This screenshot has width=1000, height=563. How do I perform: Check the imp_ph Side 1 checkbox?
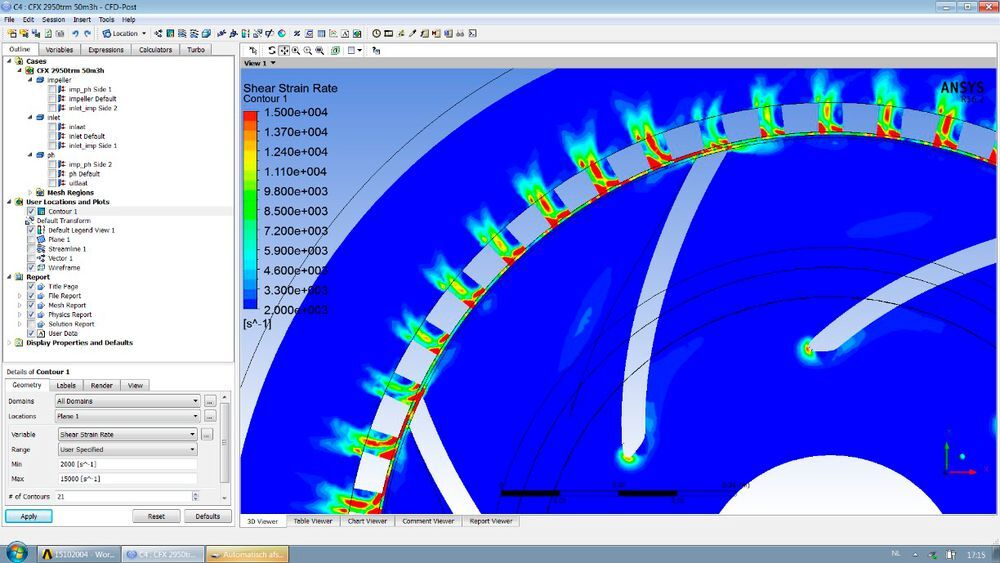(52, 89)
